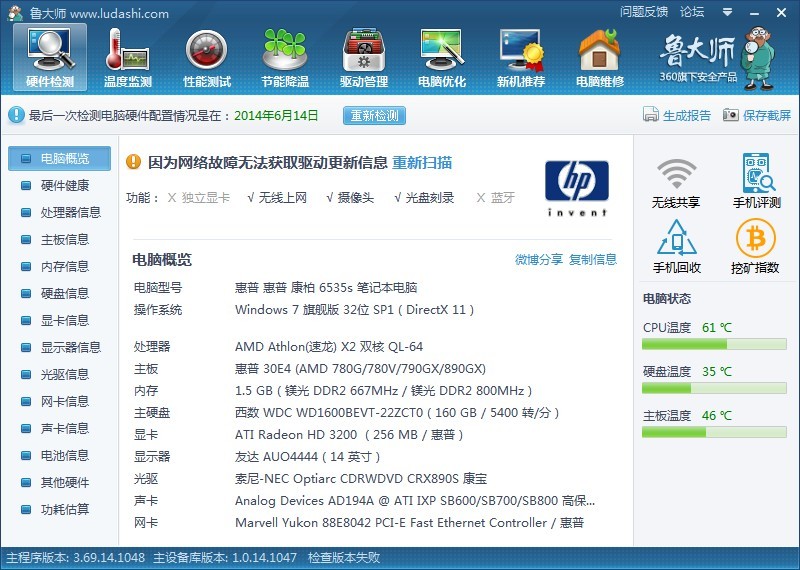
Task: Click 问题反馈 feedback link
Action: click(644, 12)
